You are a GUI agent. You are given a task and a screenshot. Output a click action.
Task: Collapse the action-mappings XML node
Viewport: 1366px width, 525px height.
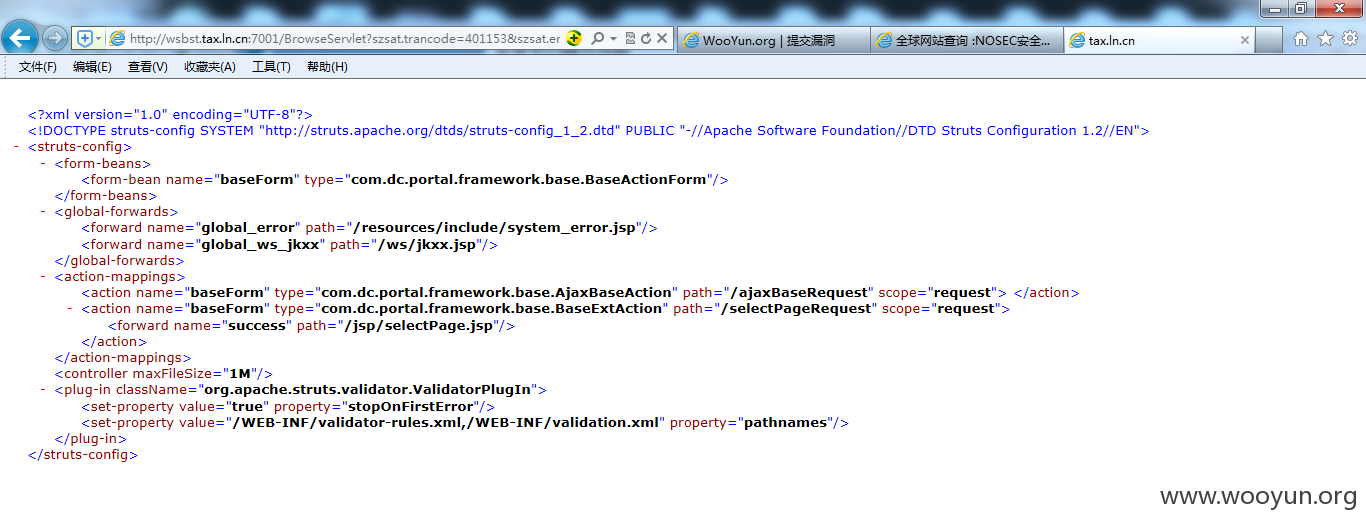[43, 277]
